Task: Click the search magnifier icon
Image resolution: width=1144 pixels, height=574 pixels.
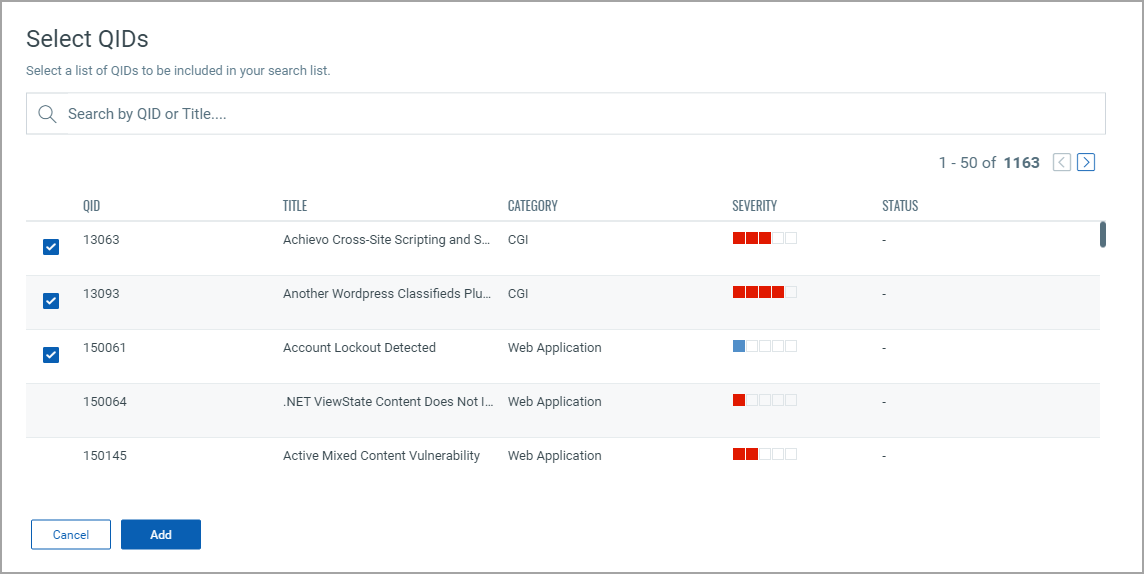Action: point(47,114)
